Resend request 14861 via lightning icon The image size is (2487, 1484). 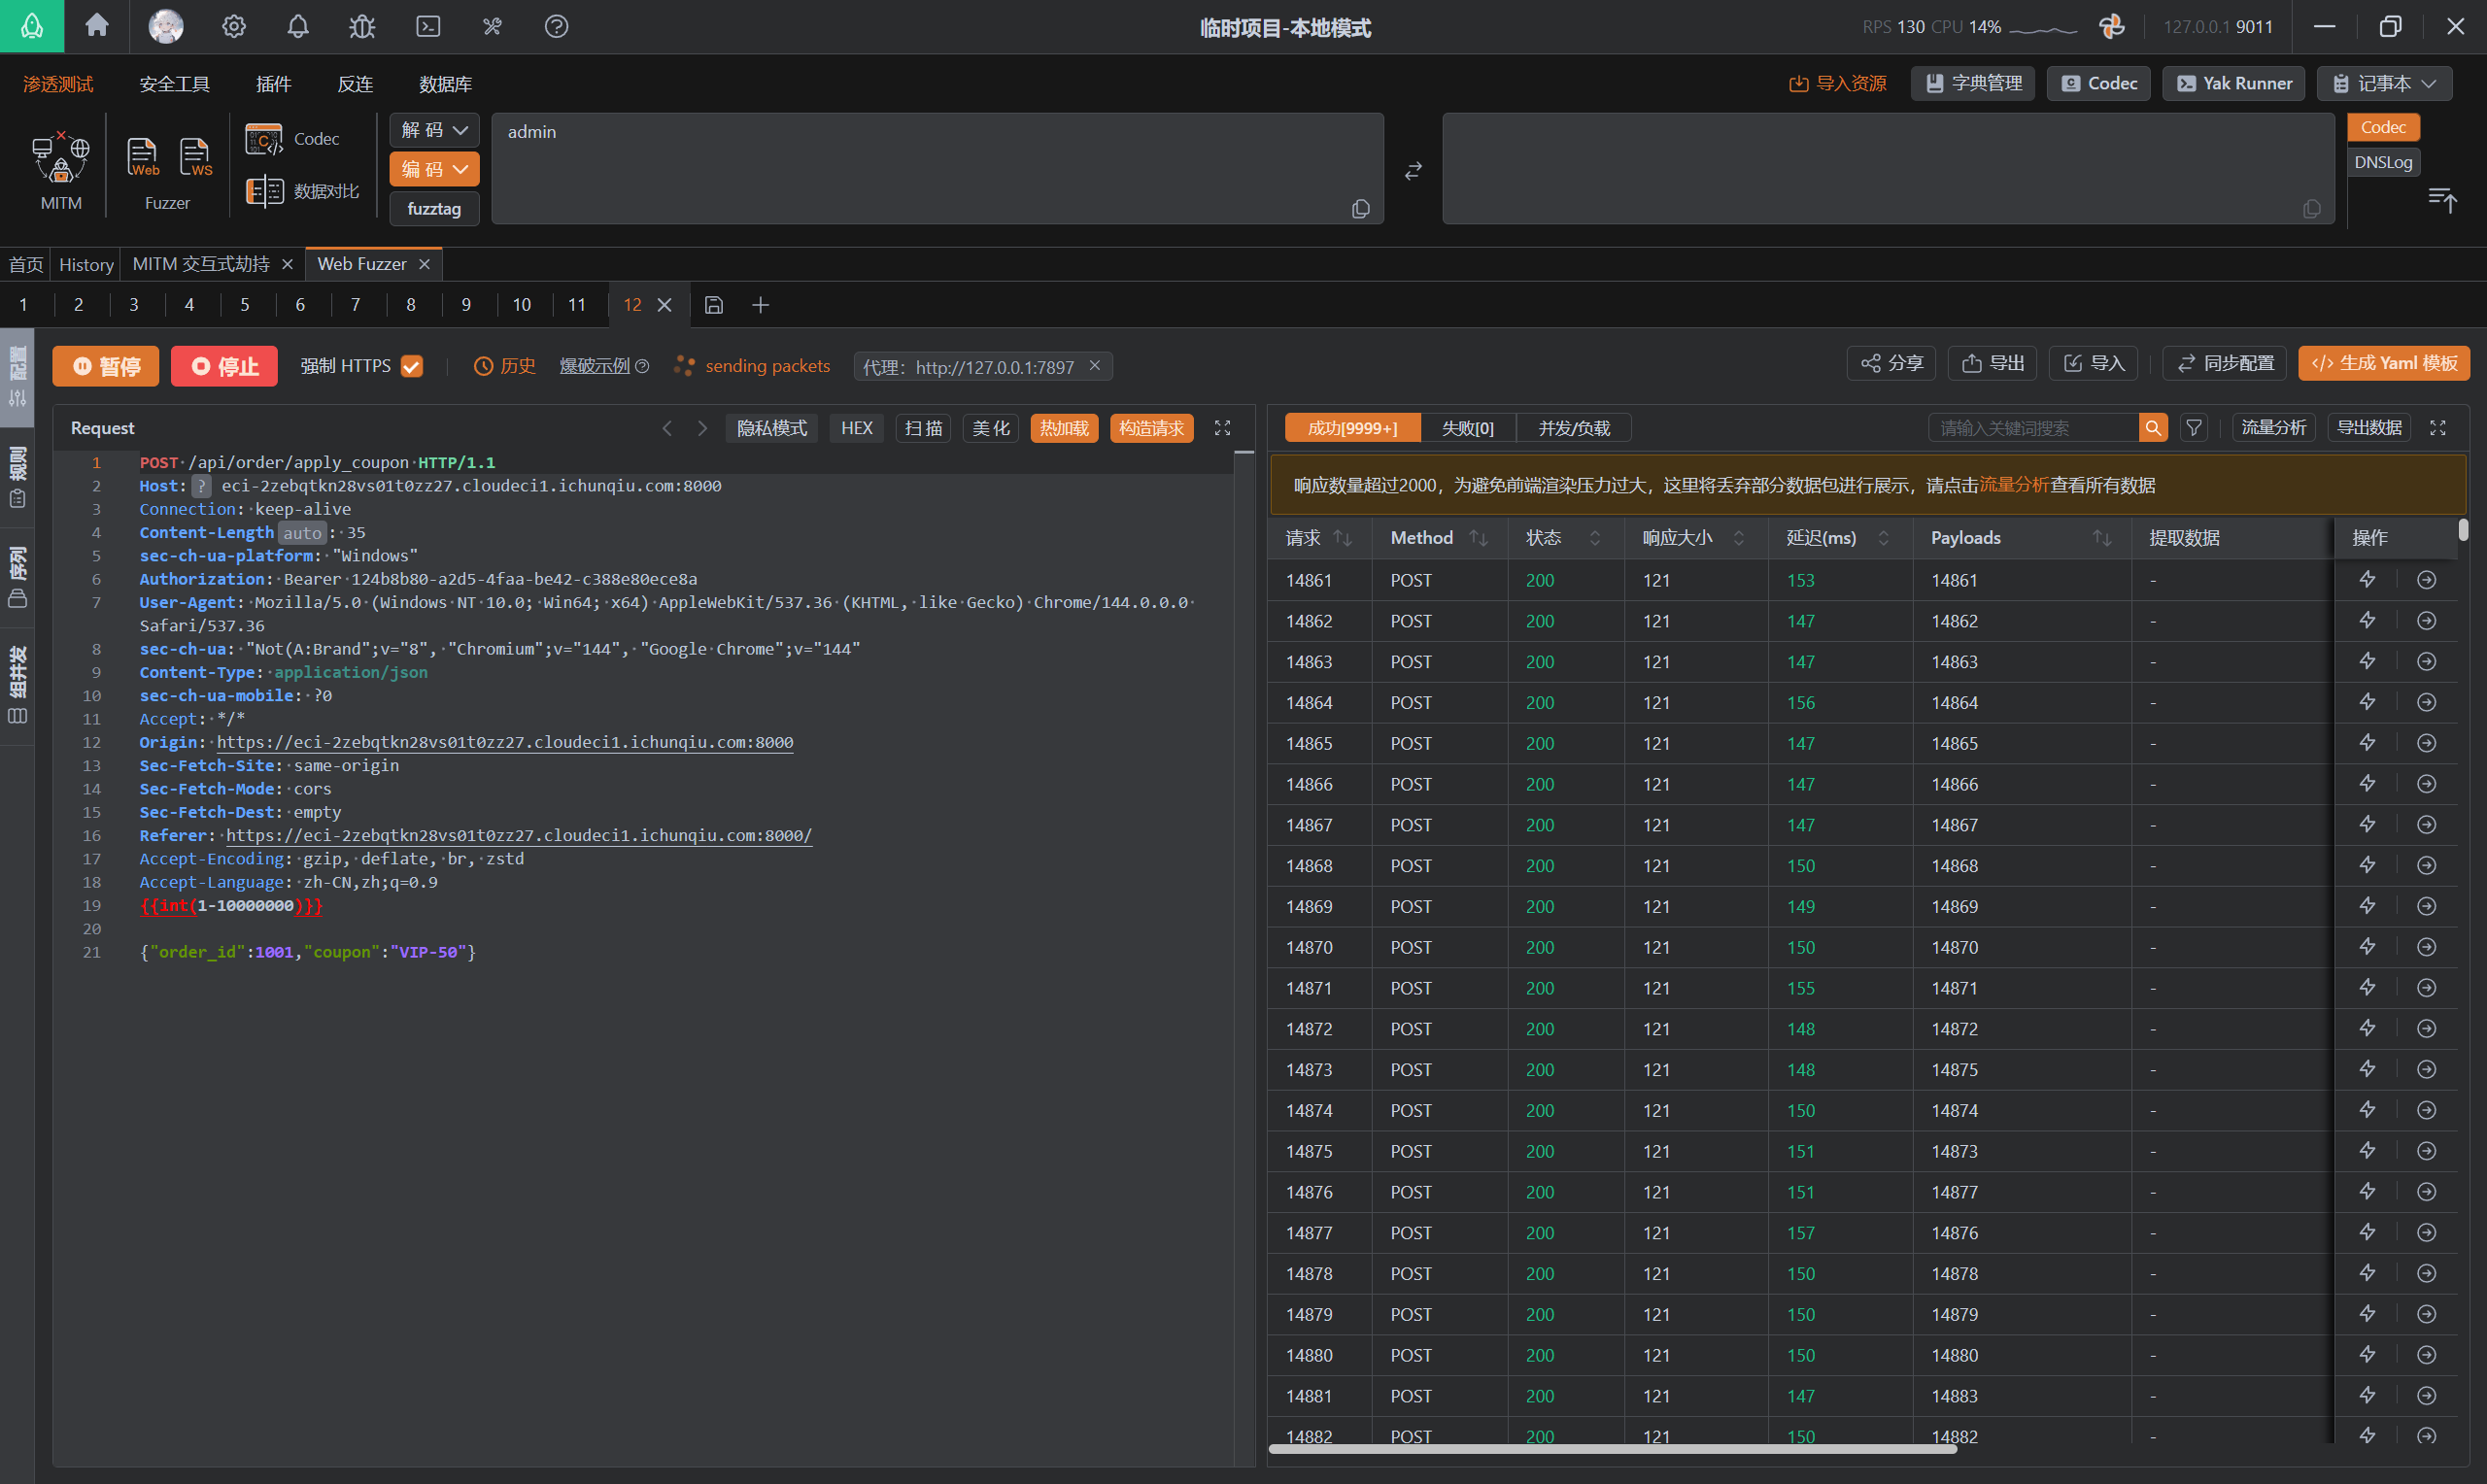coord(2367,580)
